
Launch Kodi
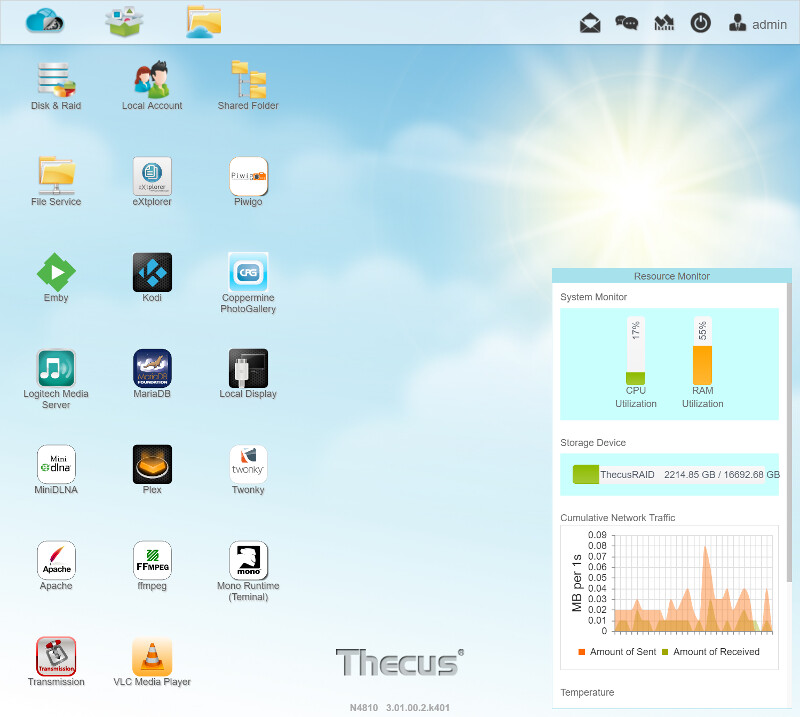152,271
